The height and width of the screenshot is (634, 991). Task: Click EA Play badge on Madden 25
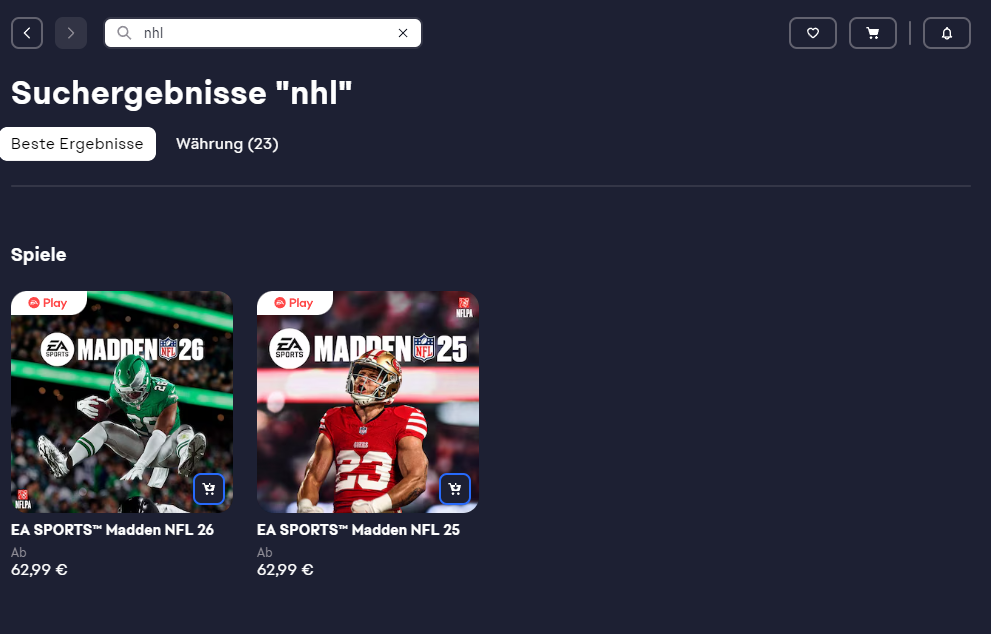pyautogui.click(x=295, y=303)
